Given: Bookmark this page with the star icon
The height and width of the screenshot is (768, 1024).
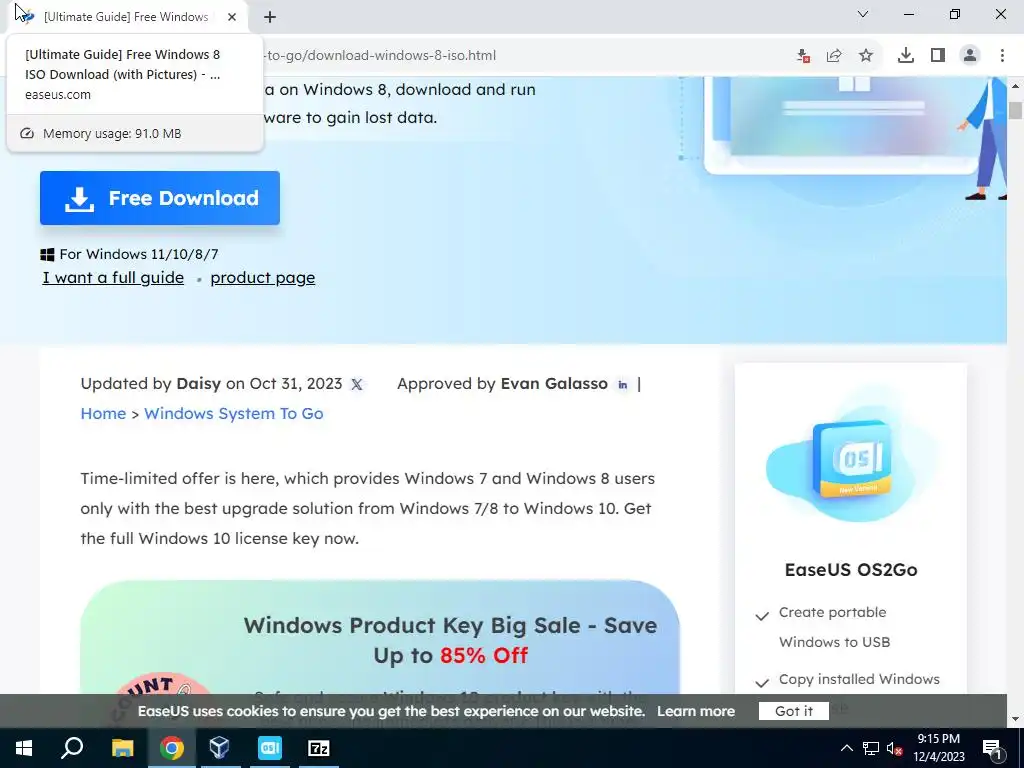Looking at the screenshot, I should pos(866,56).
